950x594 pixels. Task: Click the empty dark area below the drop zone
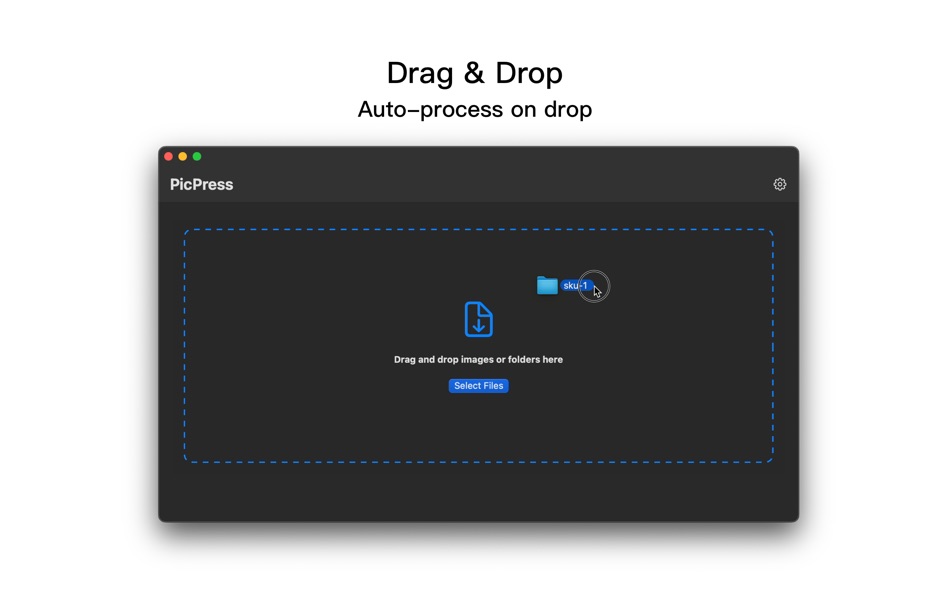coord(478,495)
